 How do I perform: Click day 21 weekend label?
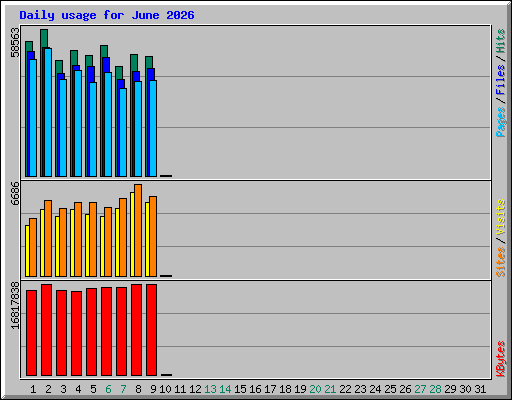click(330, 389)
